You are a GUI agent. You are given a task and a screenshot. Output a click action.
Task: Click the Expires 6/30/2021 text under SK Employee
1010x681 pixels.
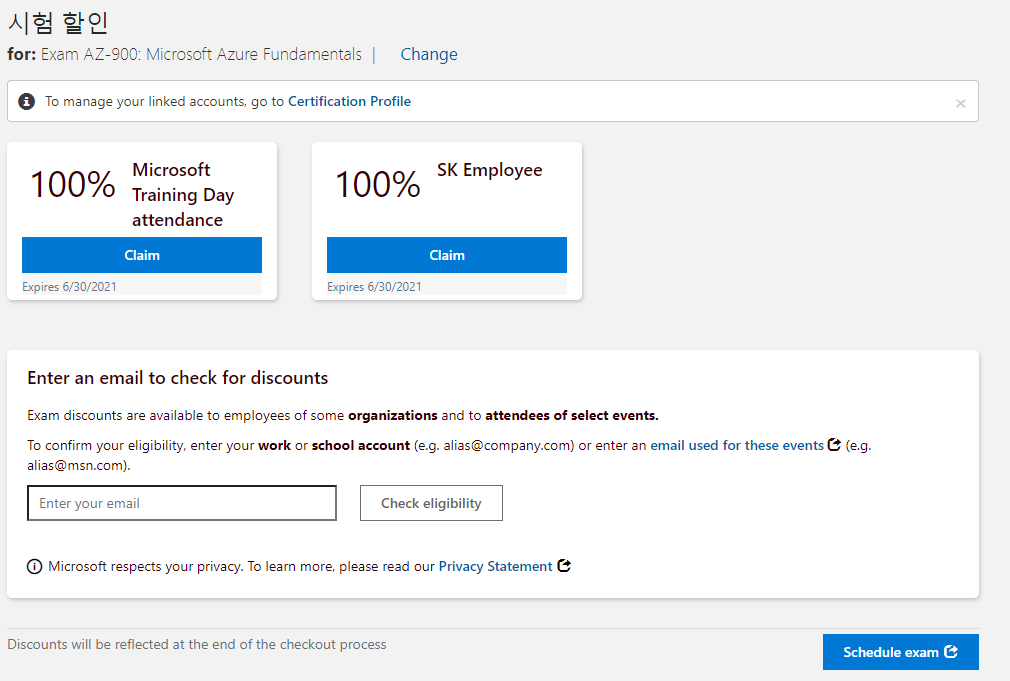pyautogui.click(x=374, y=287)
